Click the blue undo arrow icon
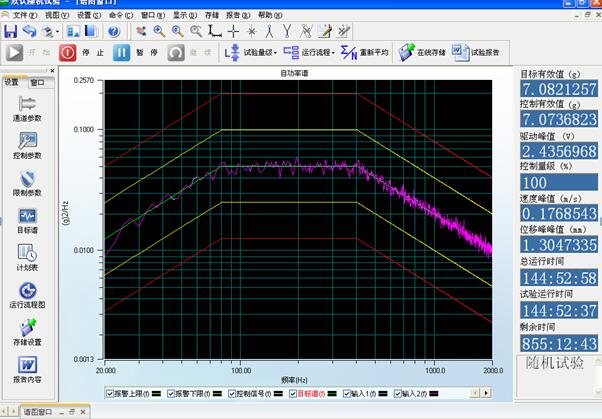 30,31
